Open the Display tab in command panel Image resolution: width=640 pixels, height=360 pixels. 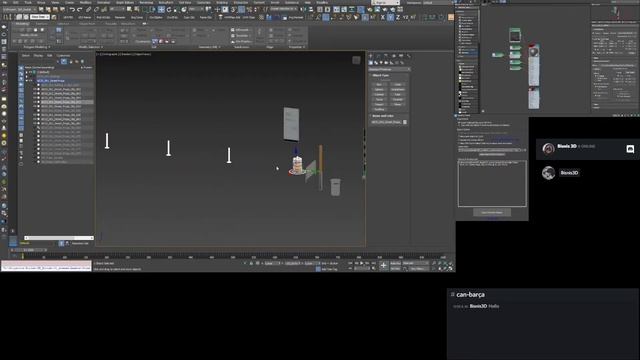pos(402,56)
